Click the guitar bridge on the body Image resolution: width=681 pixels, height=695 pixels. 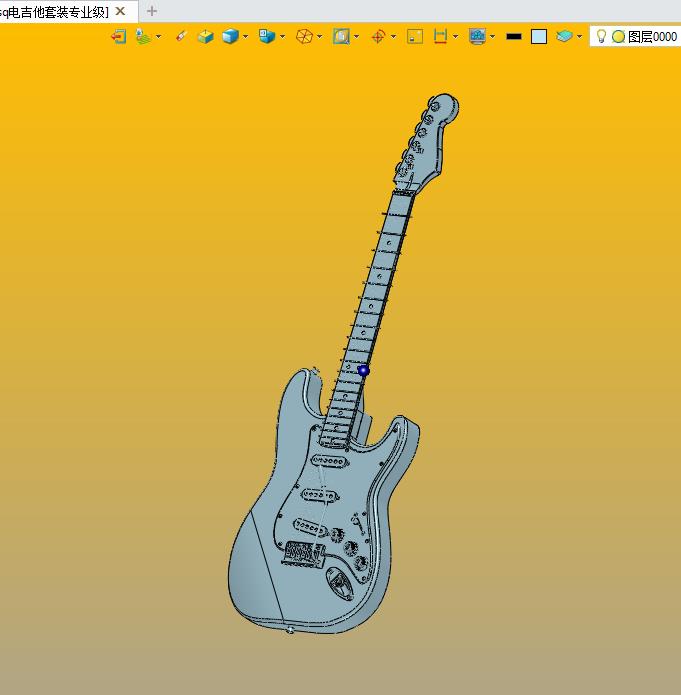(304, 554)
